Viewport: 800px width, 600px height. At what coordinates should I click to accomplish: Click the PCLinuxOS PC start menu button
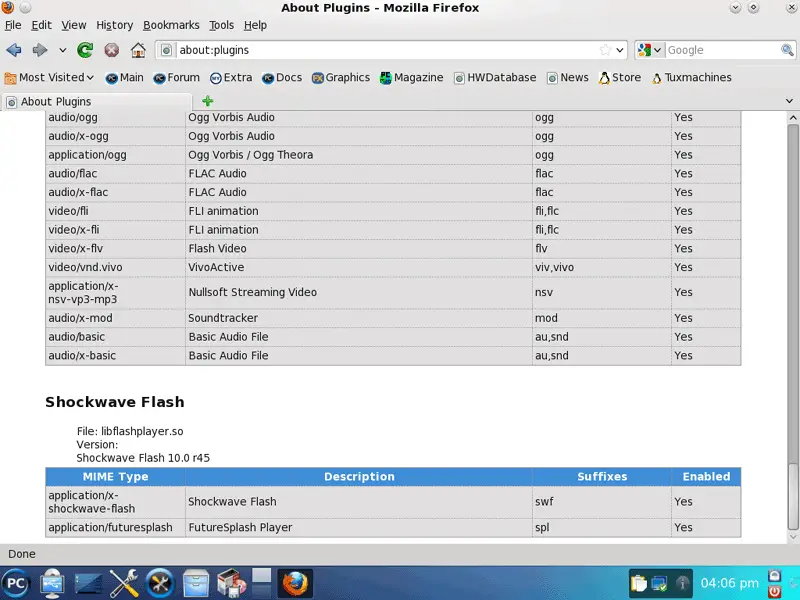point(15,583)
